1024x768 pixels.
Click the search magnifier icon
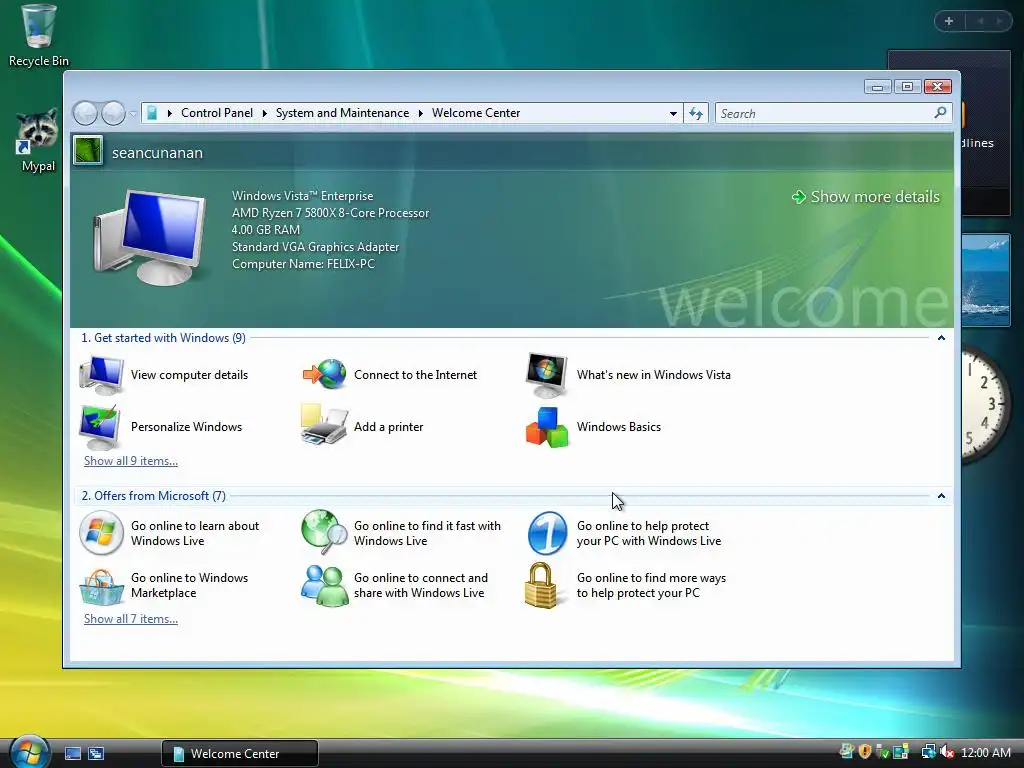point(940,113)
